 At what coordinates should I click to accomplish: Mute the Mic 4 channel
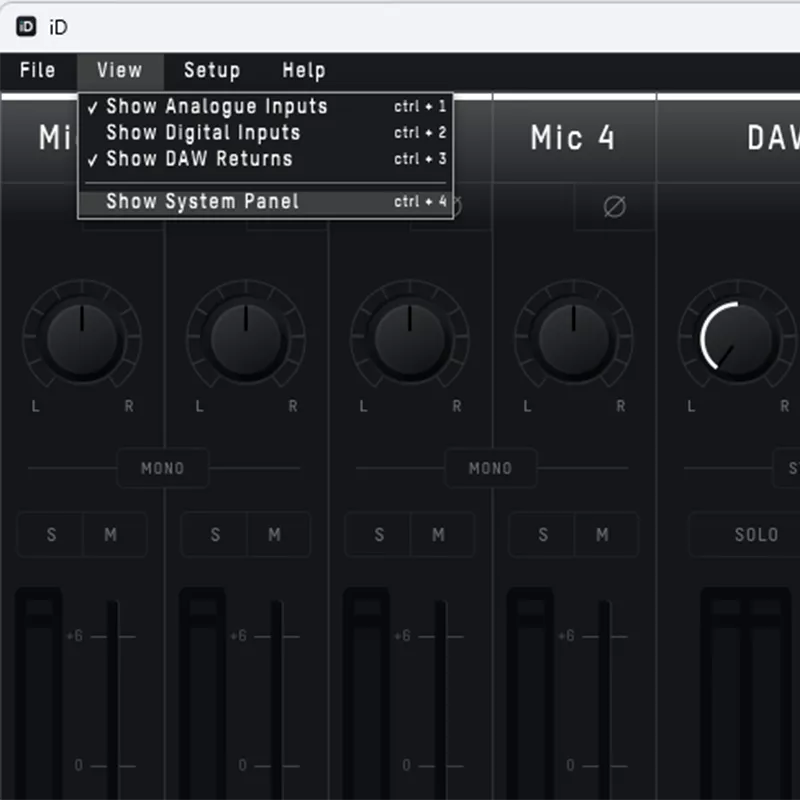[x=602, y=535]
